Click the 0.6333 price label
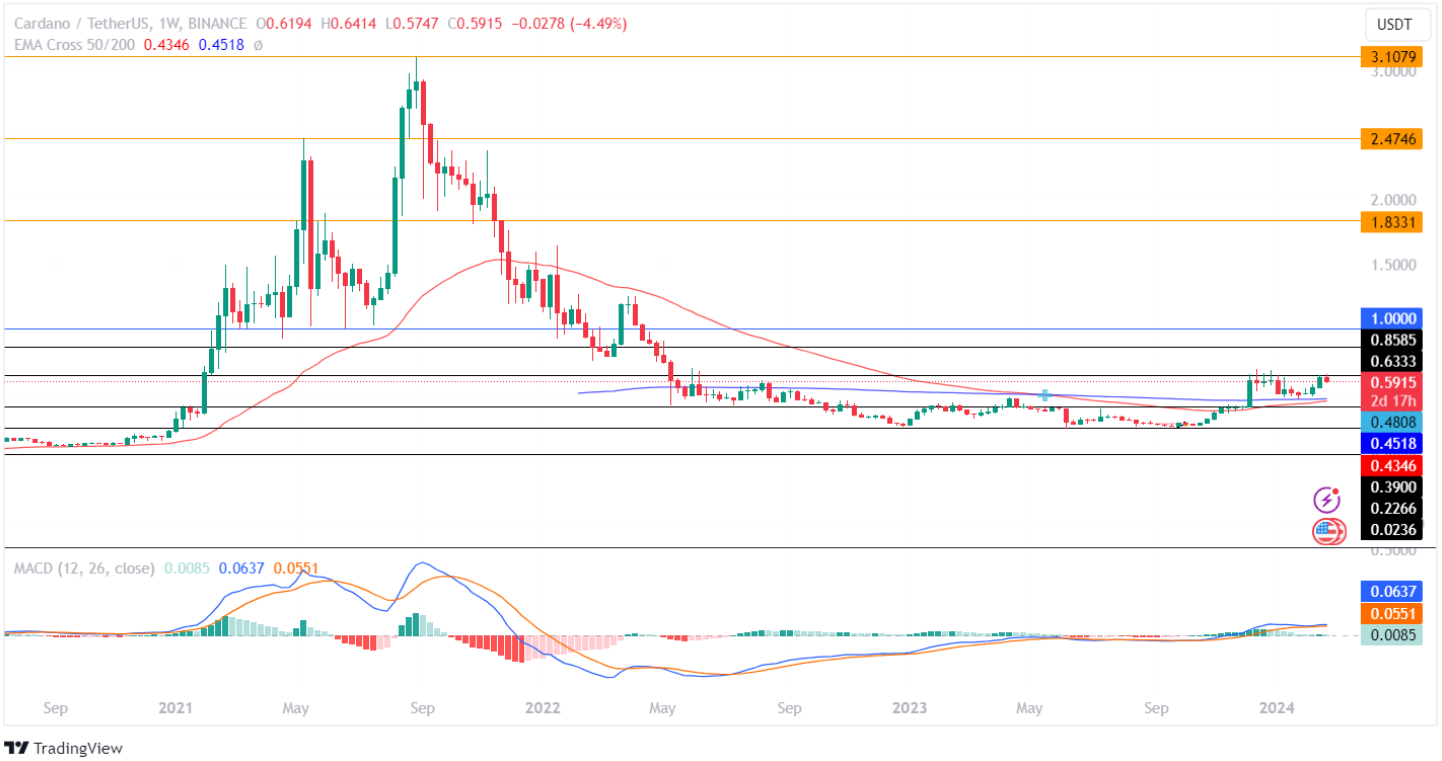The height and width of the screenshot is (761, 1442). 1392,360
